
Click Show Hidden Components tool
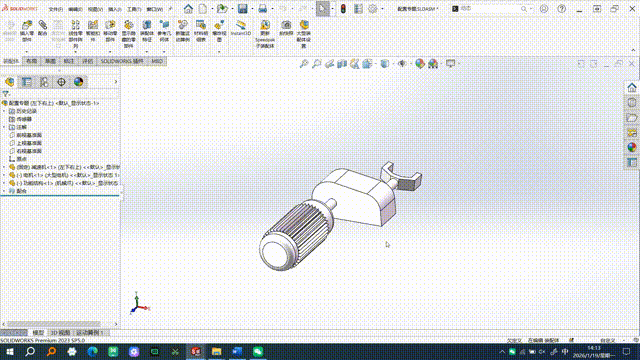coord(129,34)
